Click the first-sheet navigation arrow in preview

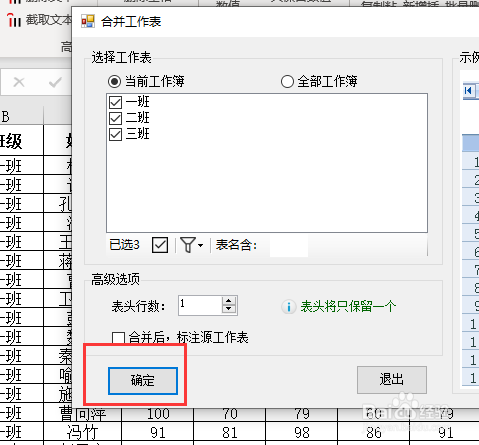(x=468, y=90)
